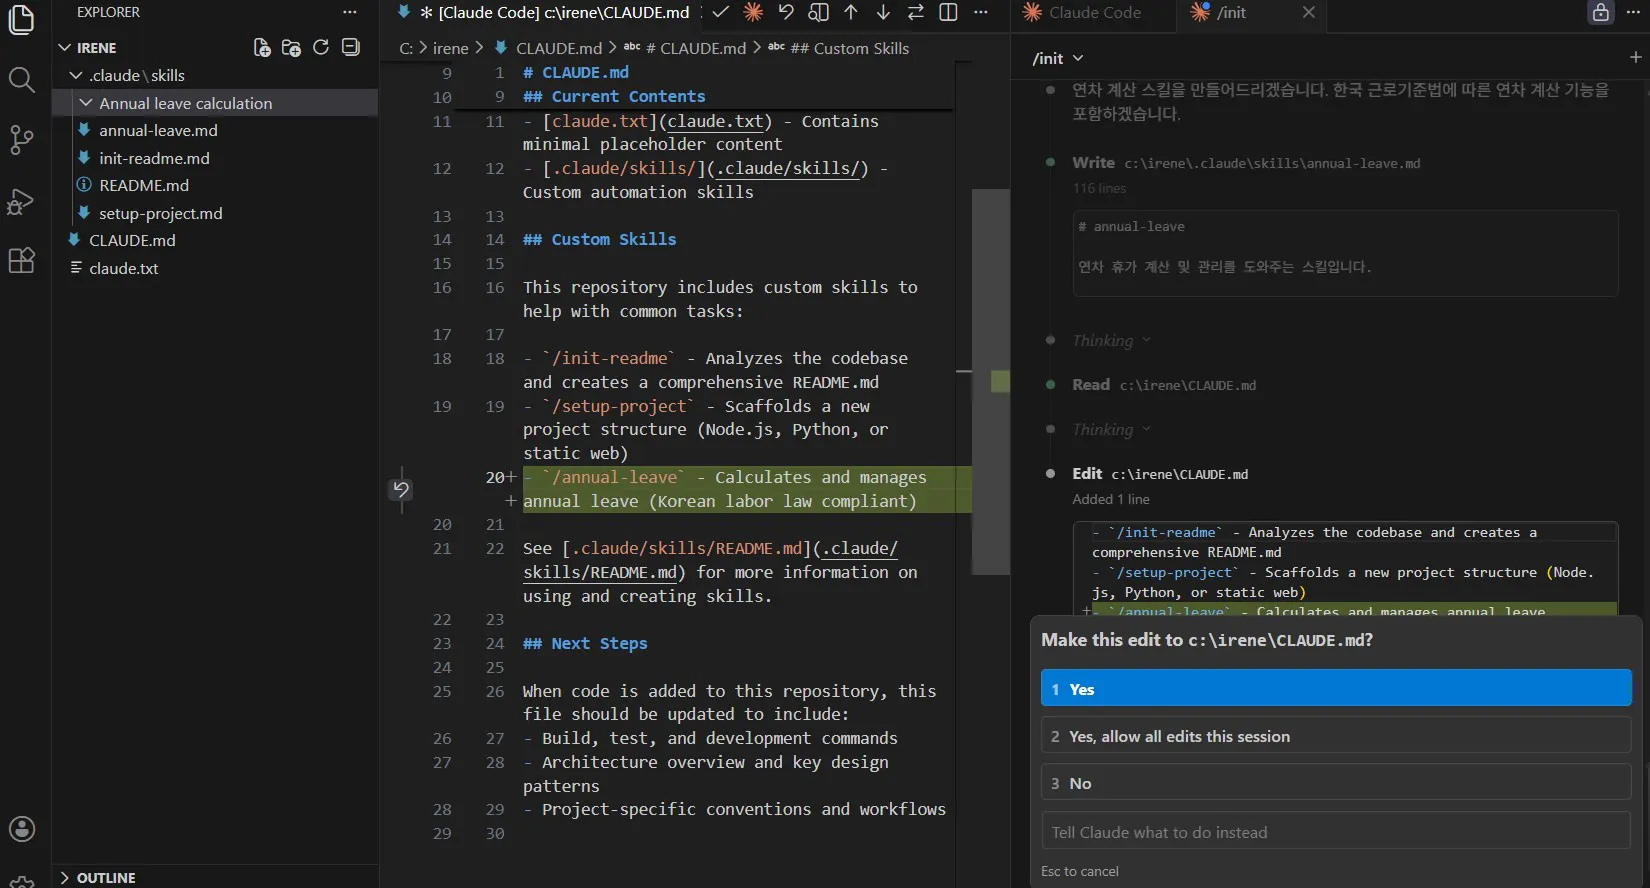Toggle inline diff view in editor toolbar
This screenshot has width=1650, height=888.
[948, 12]
